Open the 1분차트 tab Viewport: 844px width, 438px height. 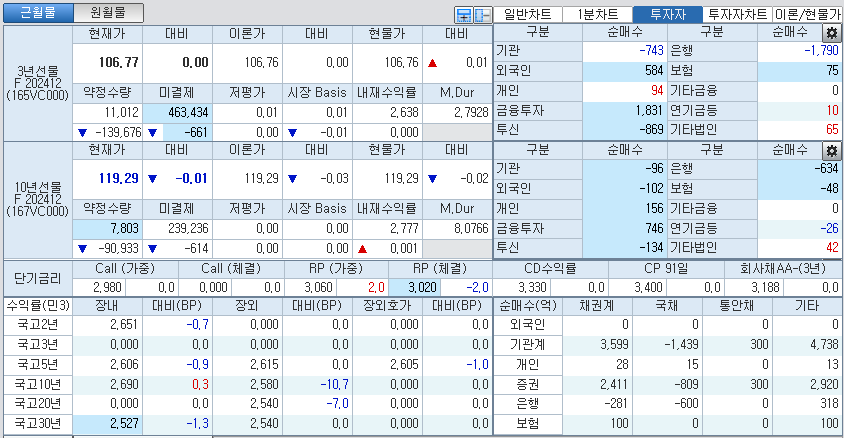(597, 15)
